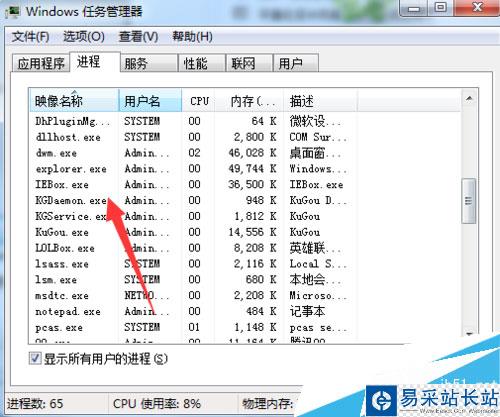Switch to the 应用程序 tab

click(x=41, y=63)
